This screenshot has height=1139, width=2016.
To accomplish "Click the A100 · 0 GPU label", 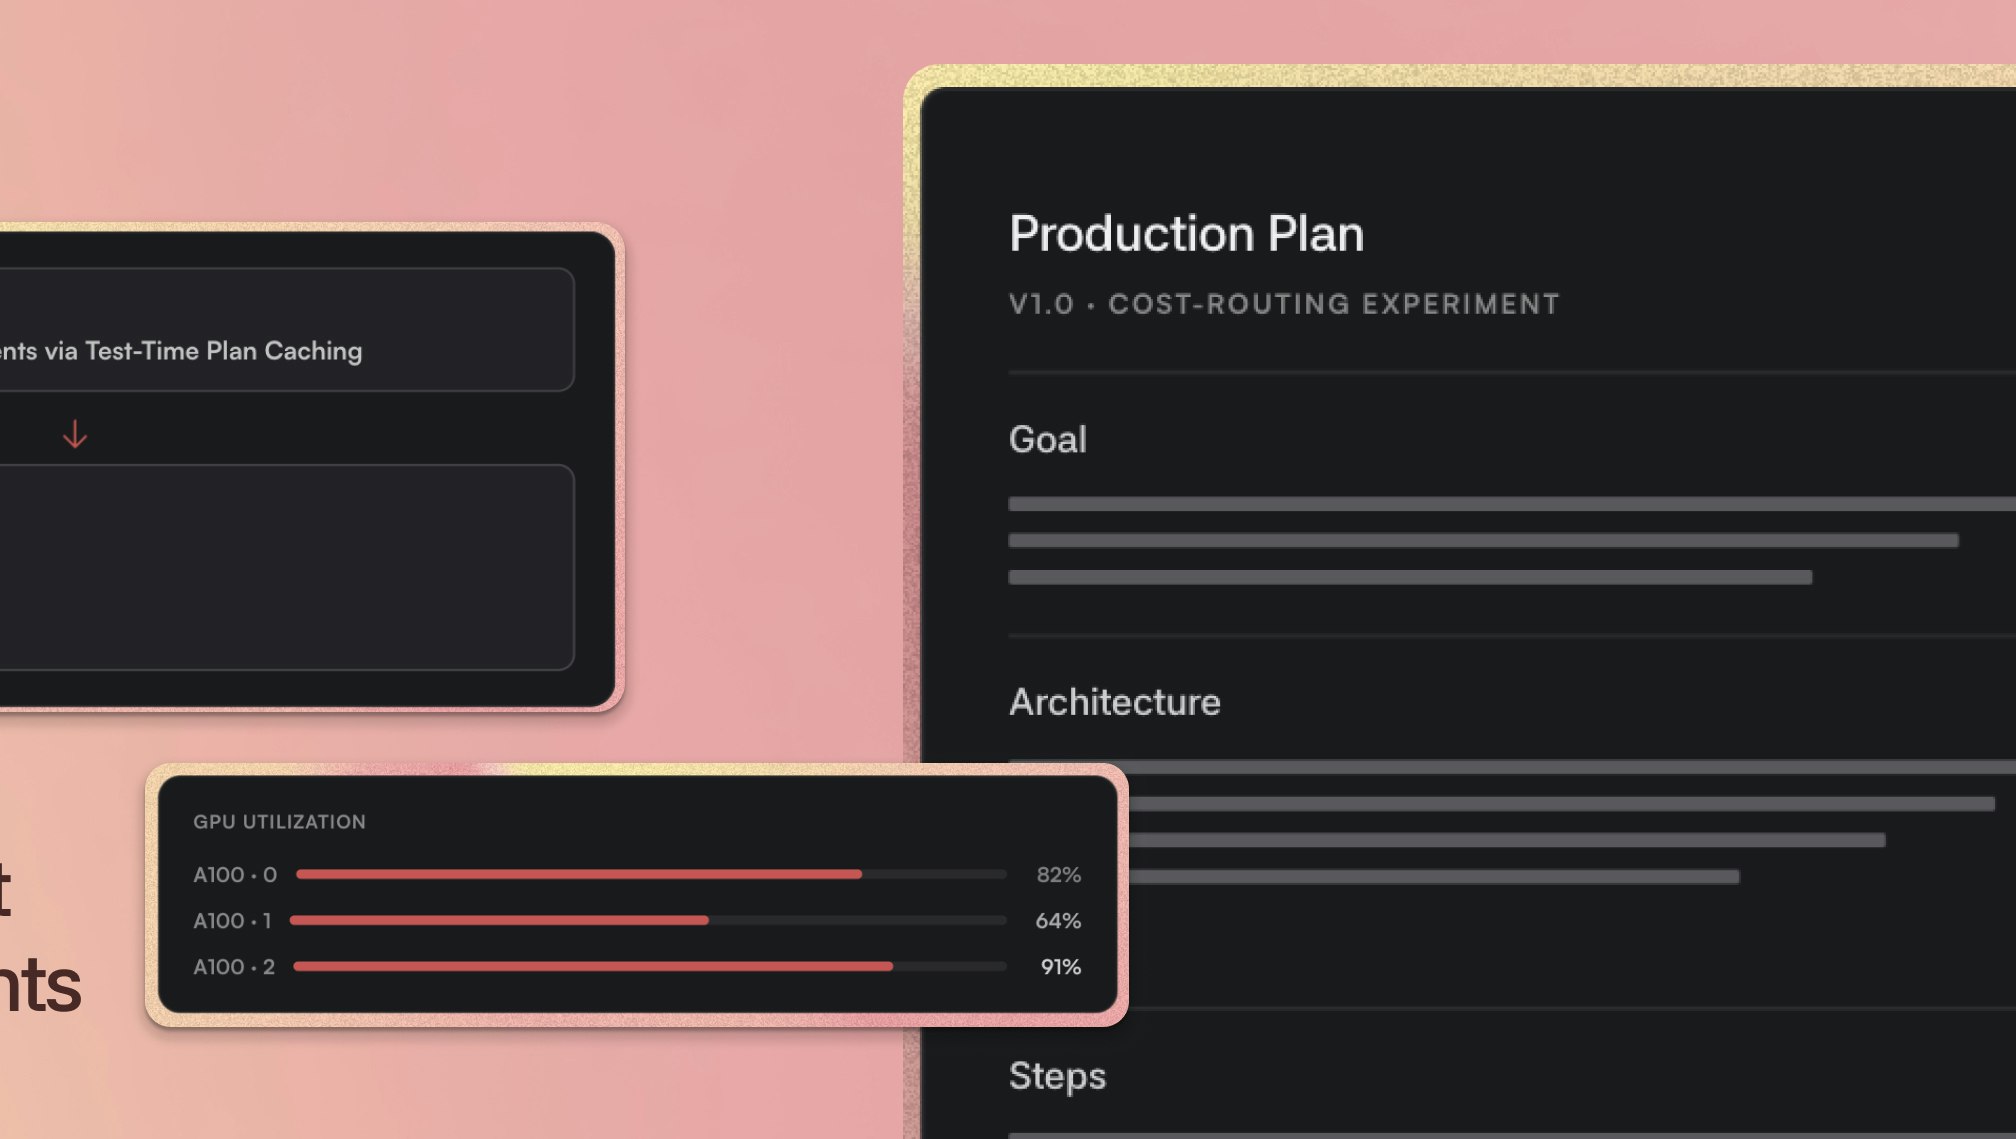I will point(235,875).
